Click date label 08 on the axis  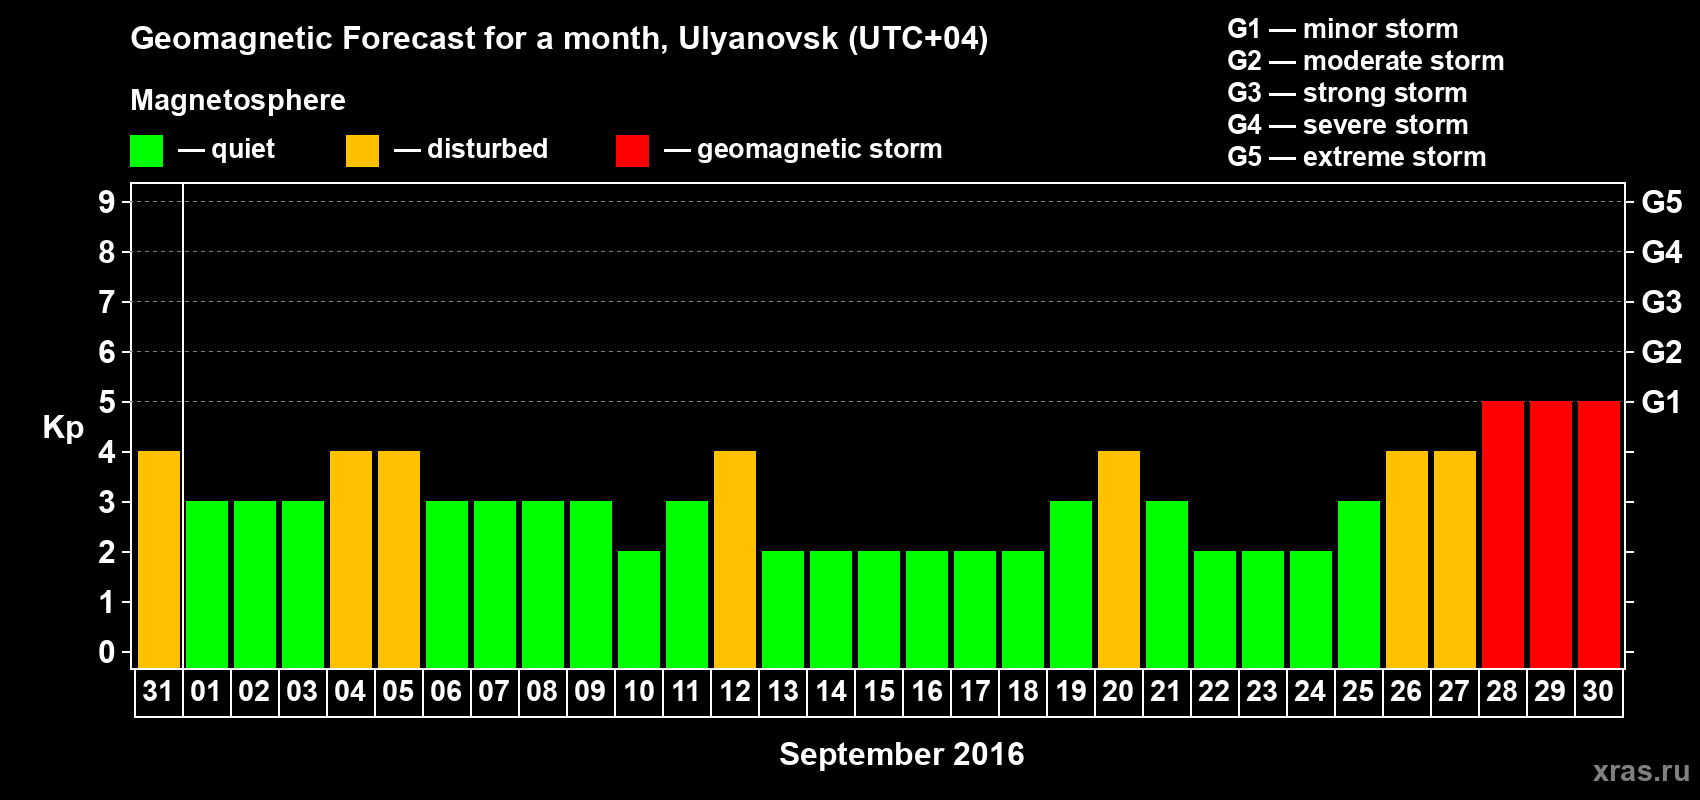pyautogui.click(x=542, y=692)
